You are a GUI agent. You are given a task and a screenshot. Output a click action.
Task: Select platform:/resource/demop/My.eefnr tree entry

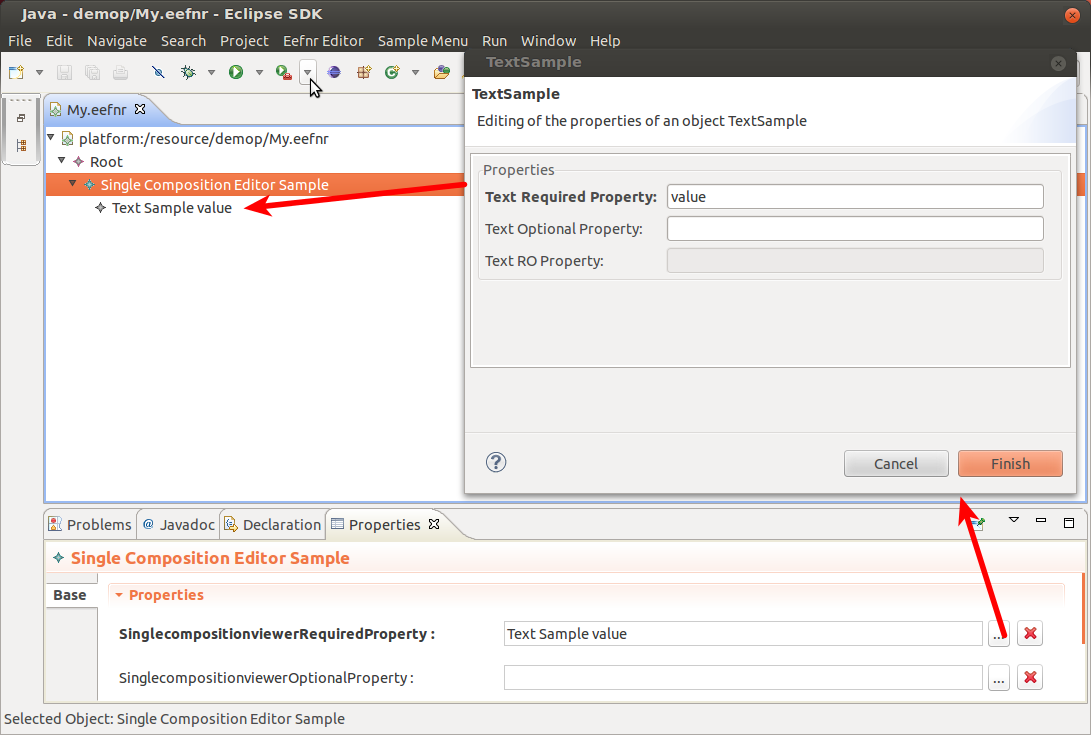tap(203, 139)
